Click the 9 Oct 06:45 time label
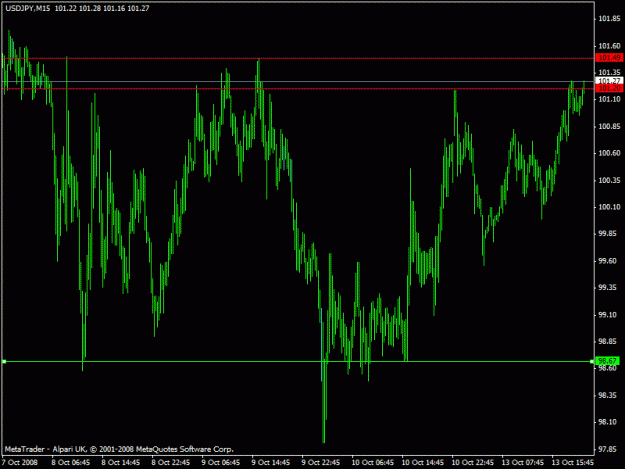This screenshot has width=625, height=469. [x=221, y=462]
